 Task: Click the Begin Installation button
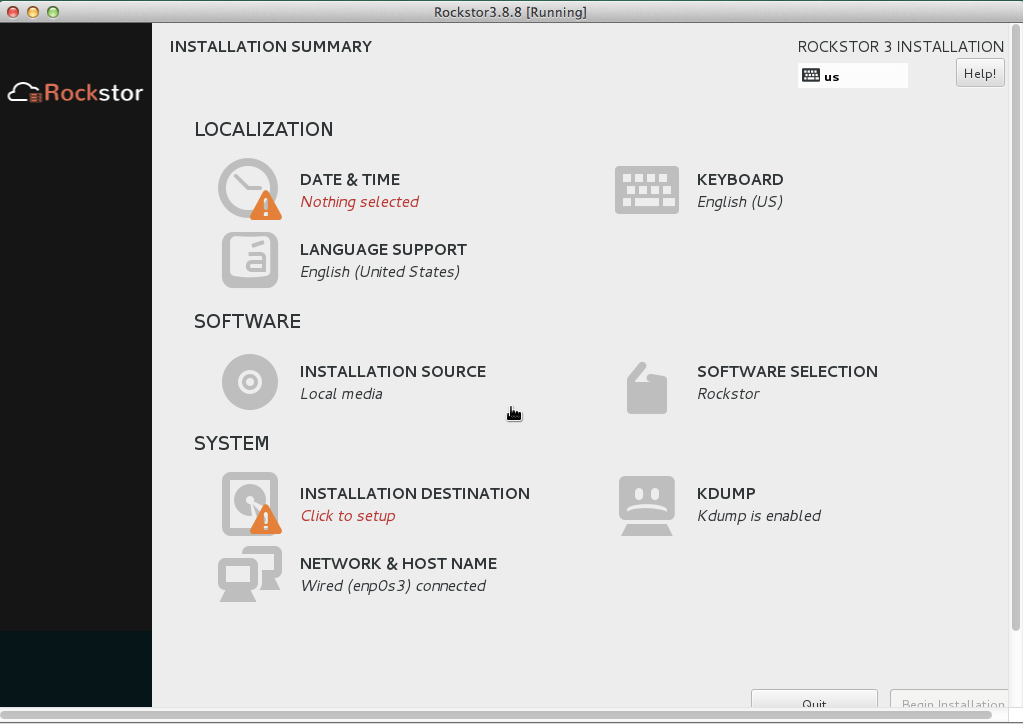(949, 701)
